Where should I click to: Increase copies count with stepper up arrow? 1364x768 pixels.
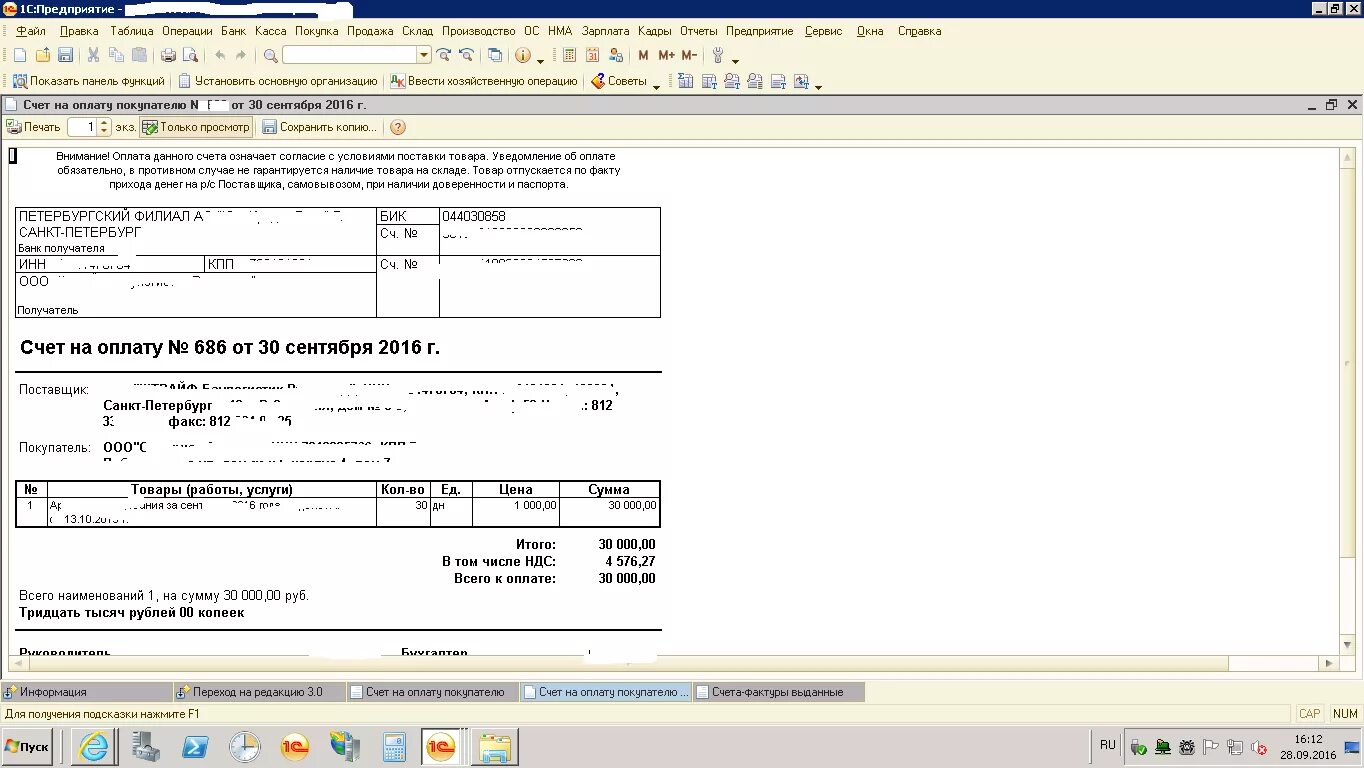(x=105, y=123)
